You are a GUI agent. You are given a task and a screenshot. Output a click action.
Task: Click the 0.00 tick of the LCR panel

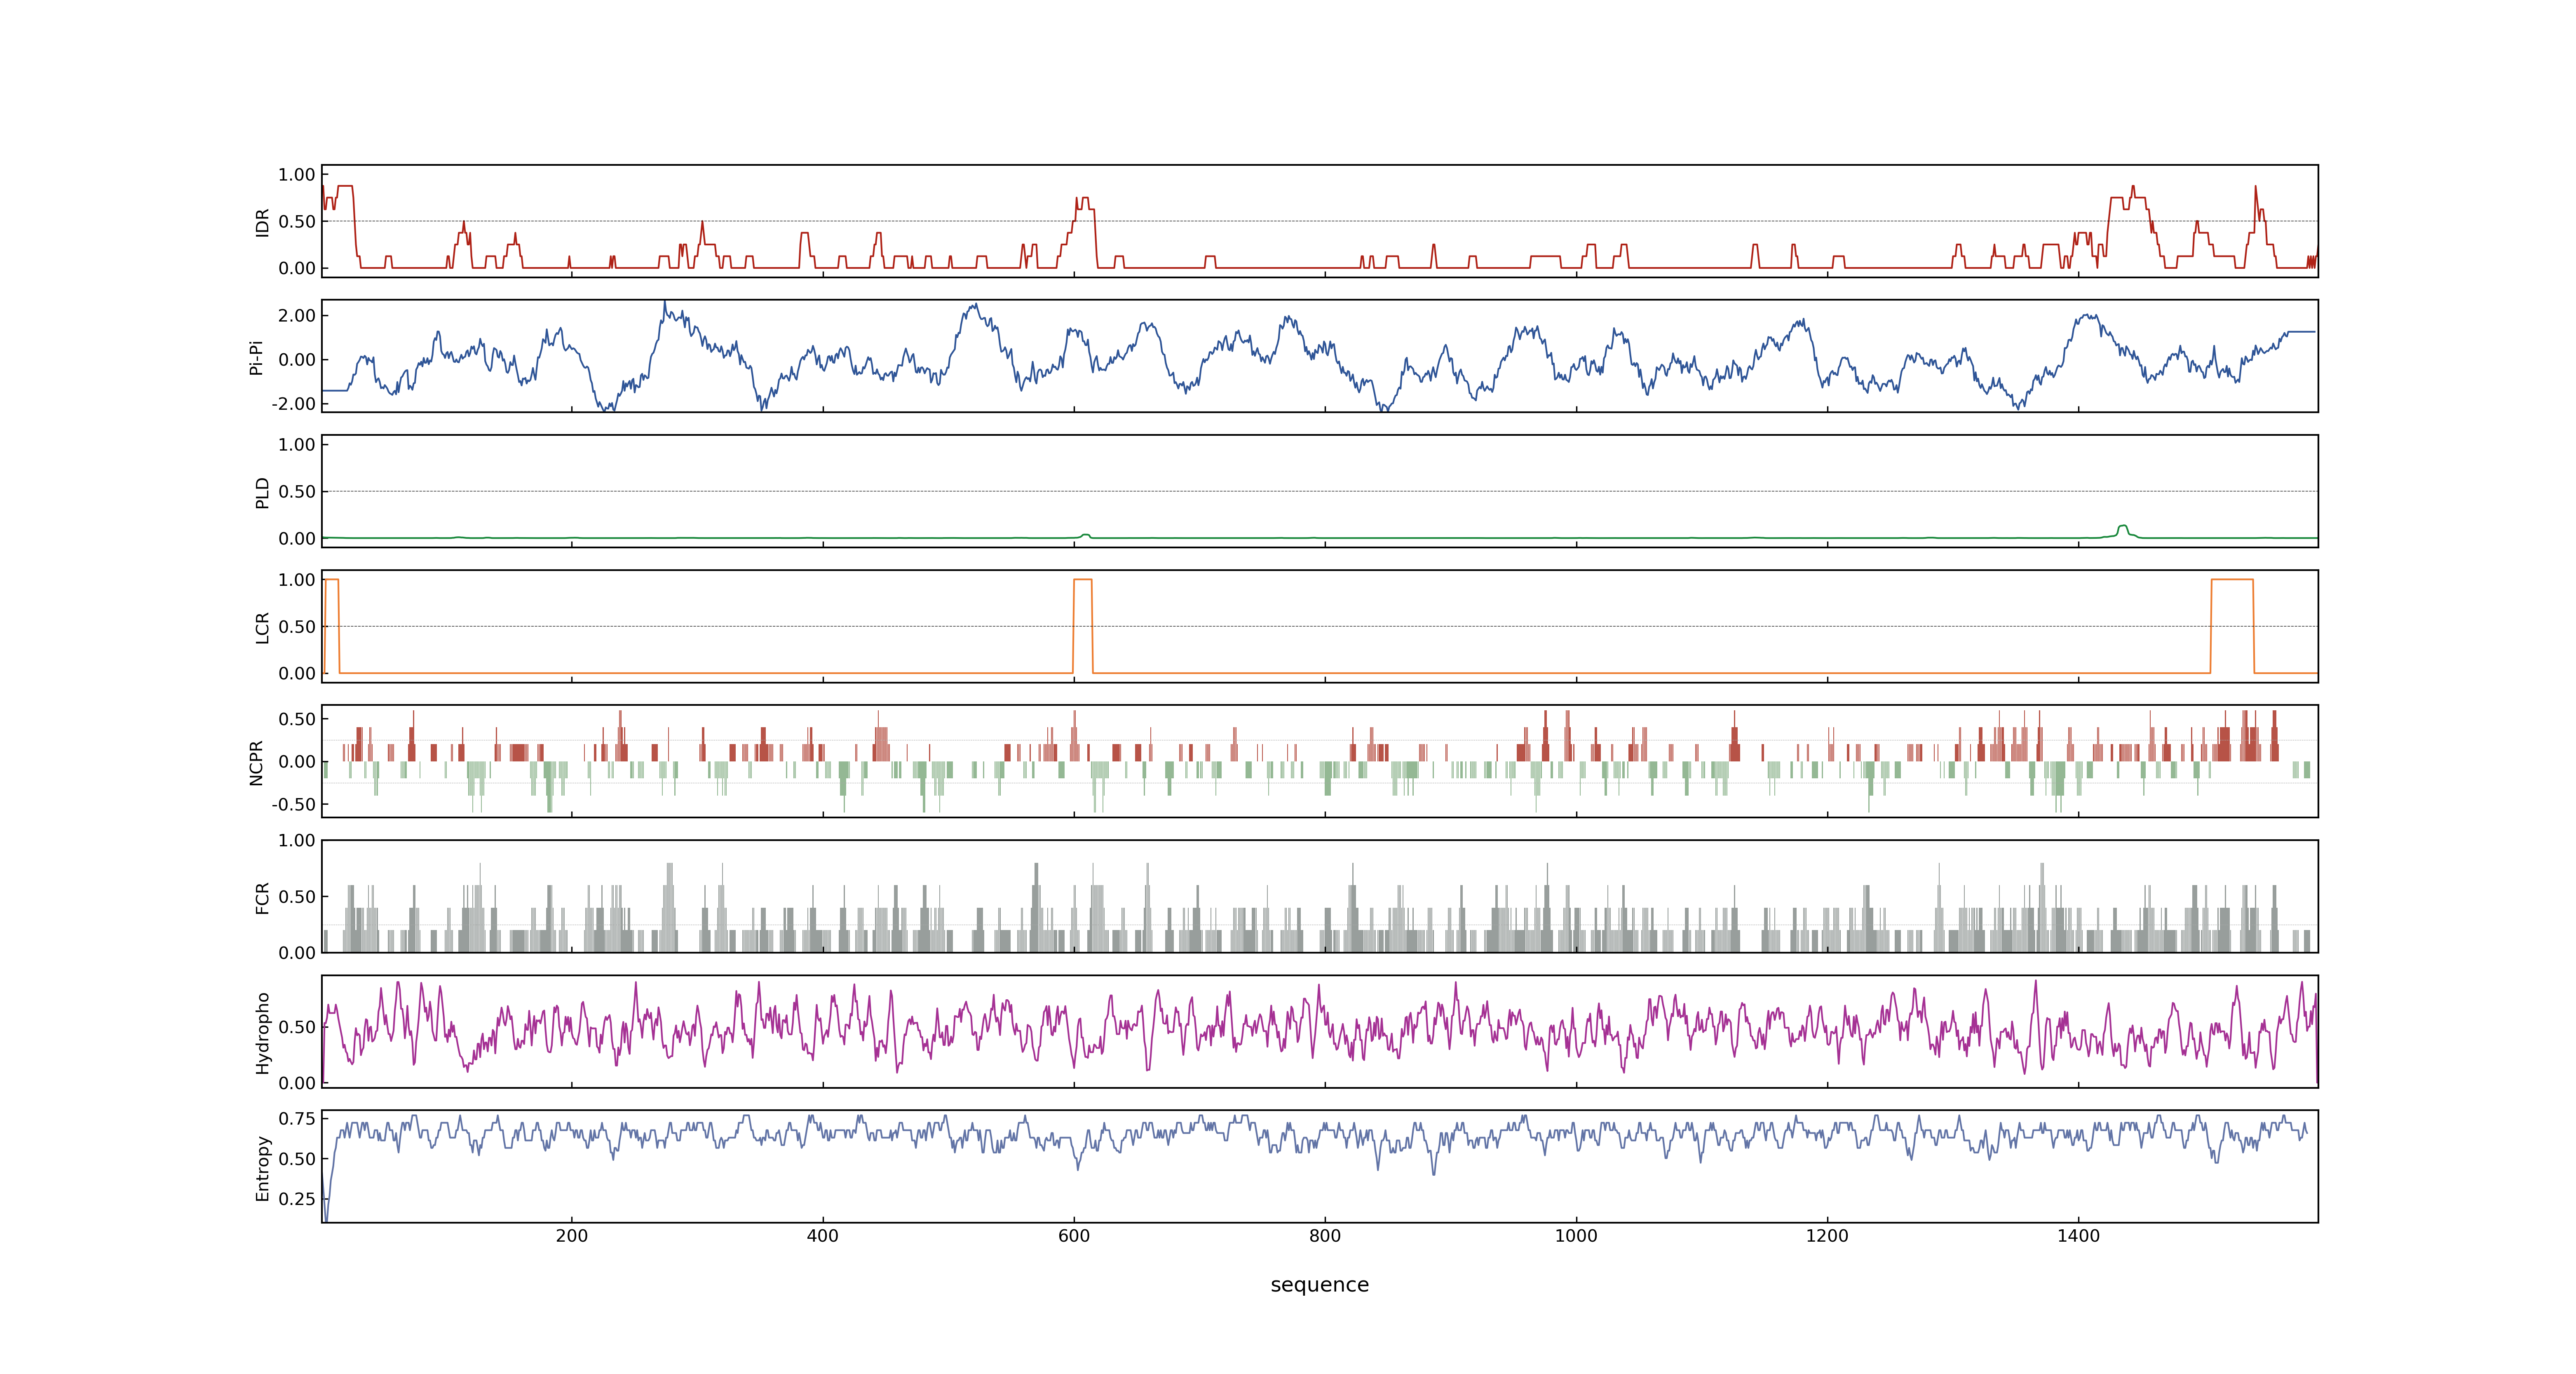(297, 674)
